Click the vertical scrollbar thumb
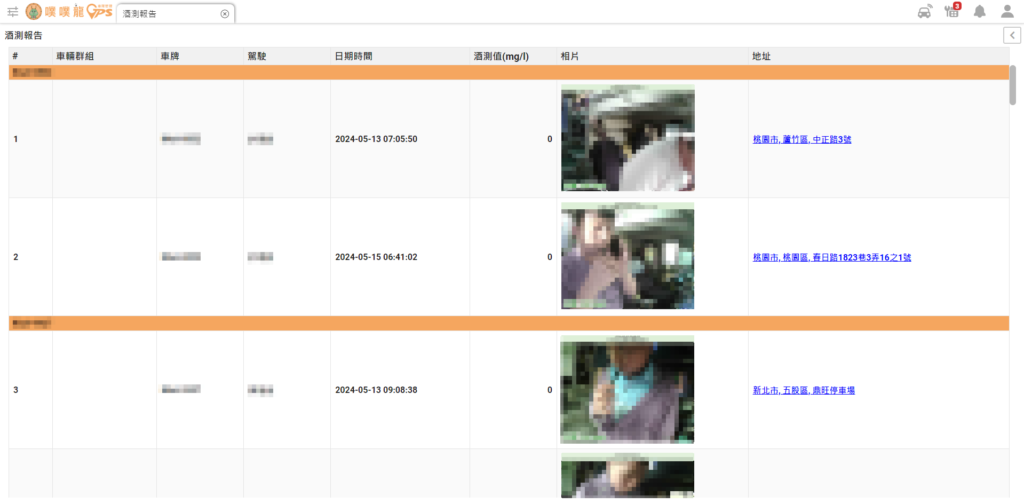Screen dimensions: 1024x504 point(1013,85)
